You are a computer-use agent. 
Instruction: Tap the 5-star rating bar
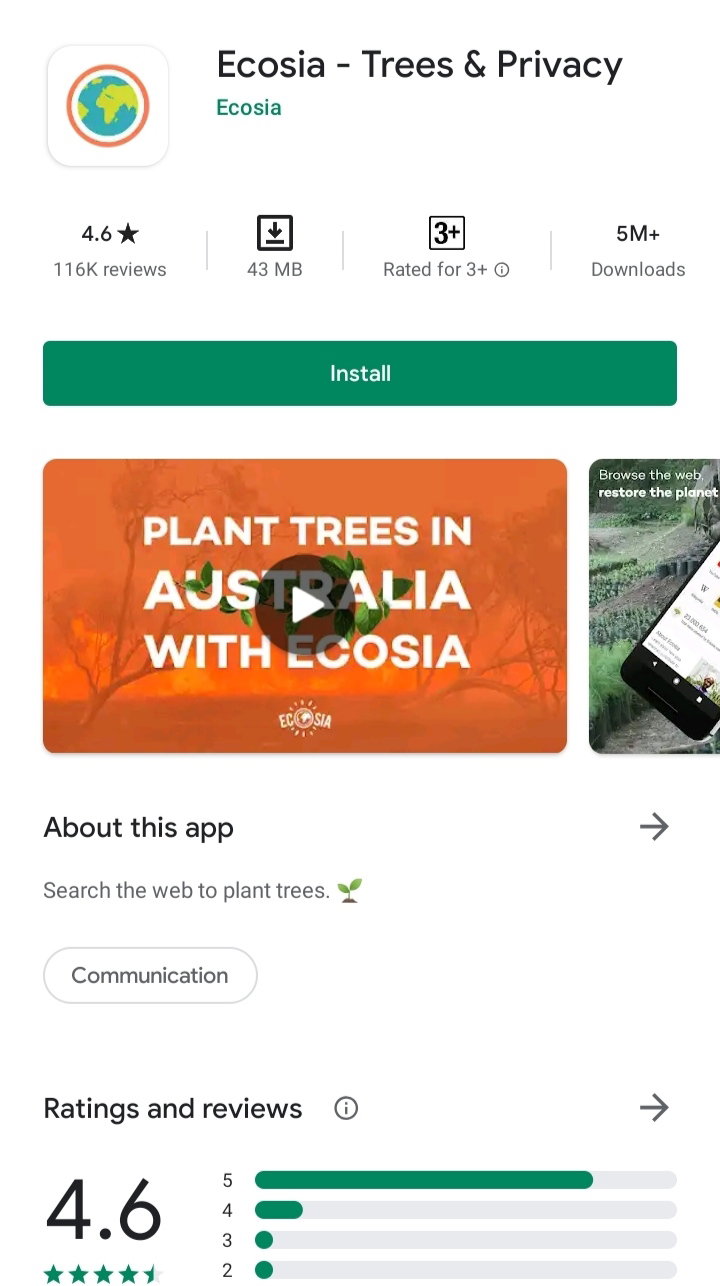466,1180
